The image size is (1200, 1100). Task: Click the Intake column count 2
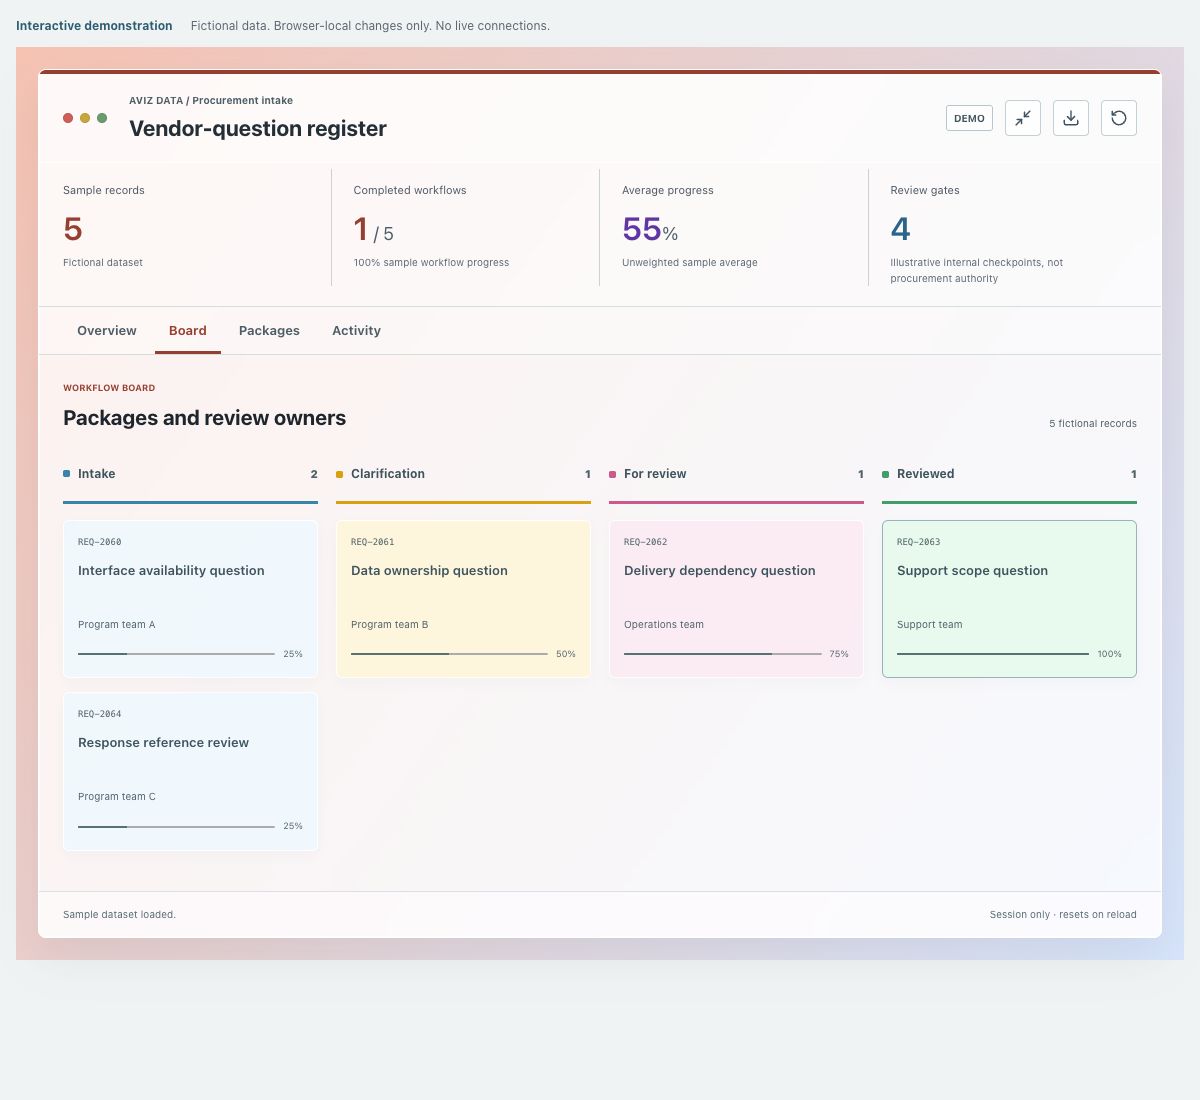(314, 474)
